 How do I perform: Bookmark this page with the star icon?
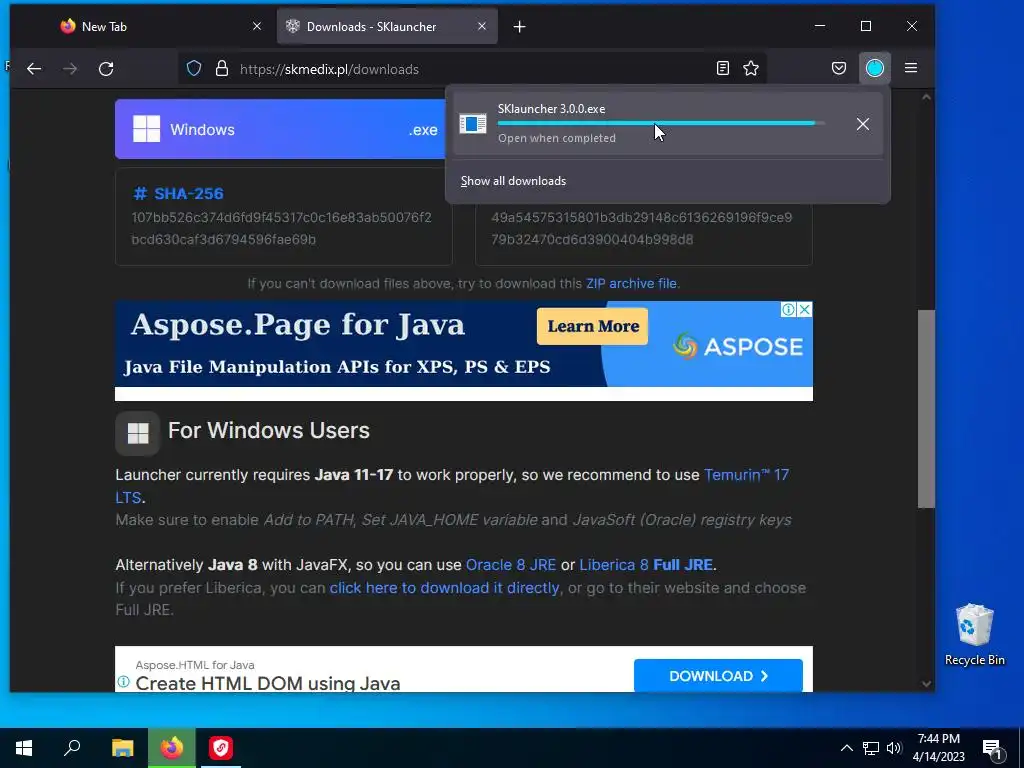tap(751, 69)
